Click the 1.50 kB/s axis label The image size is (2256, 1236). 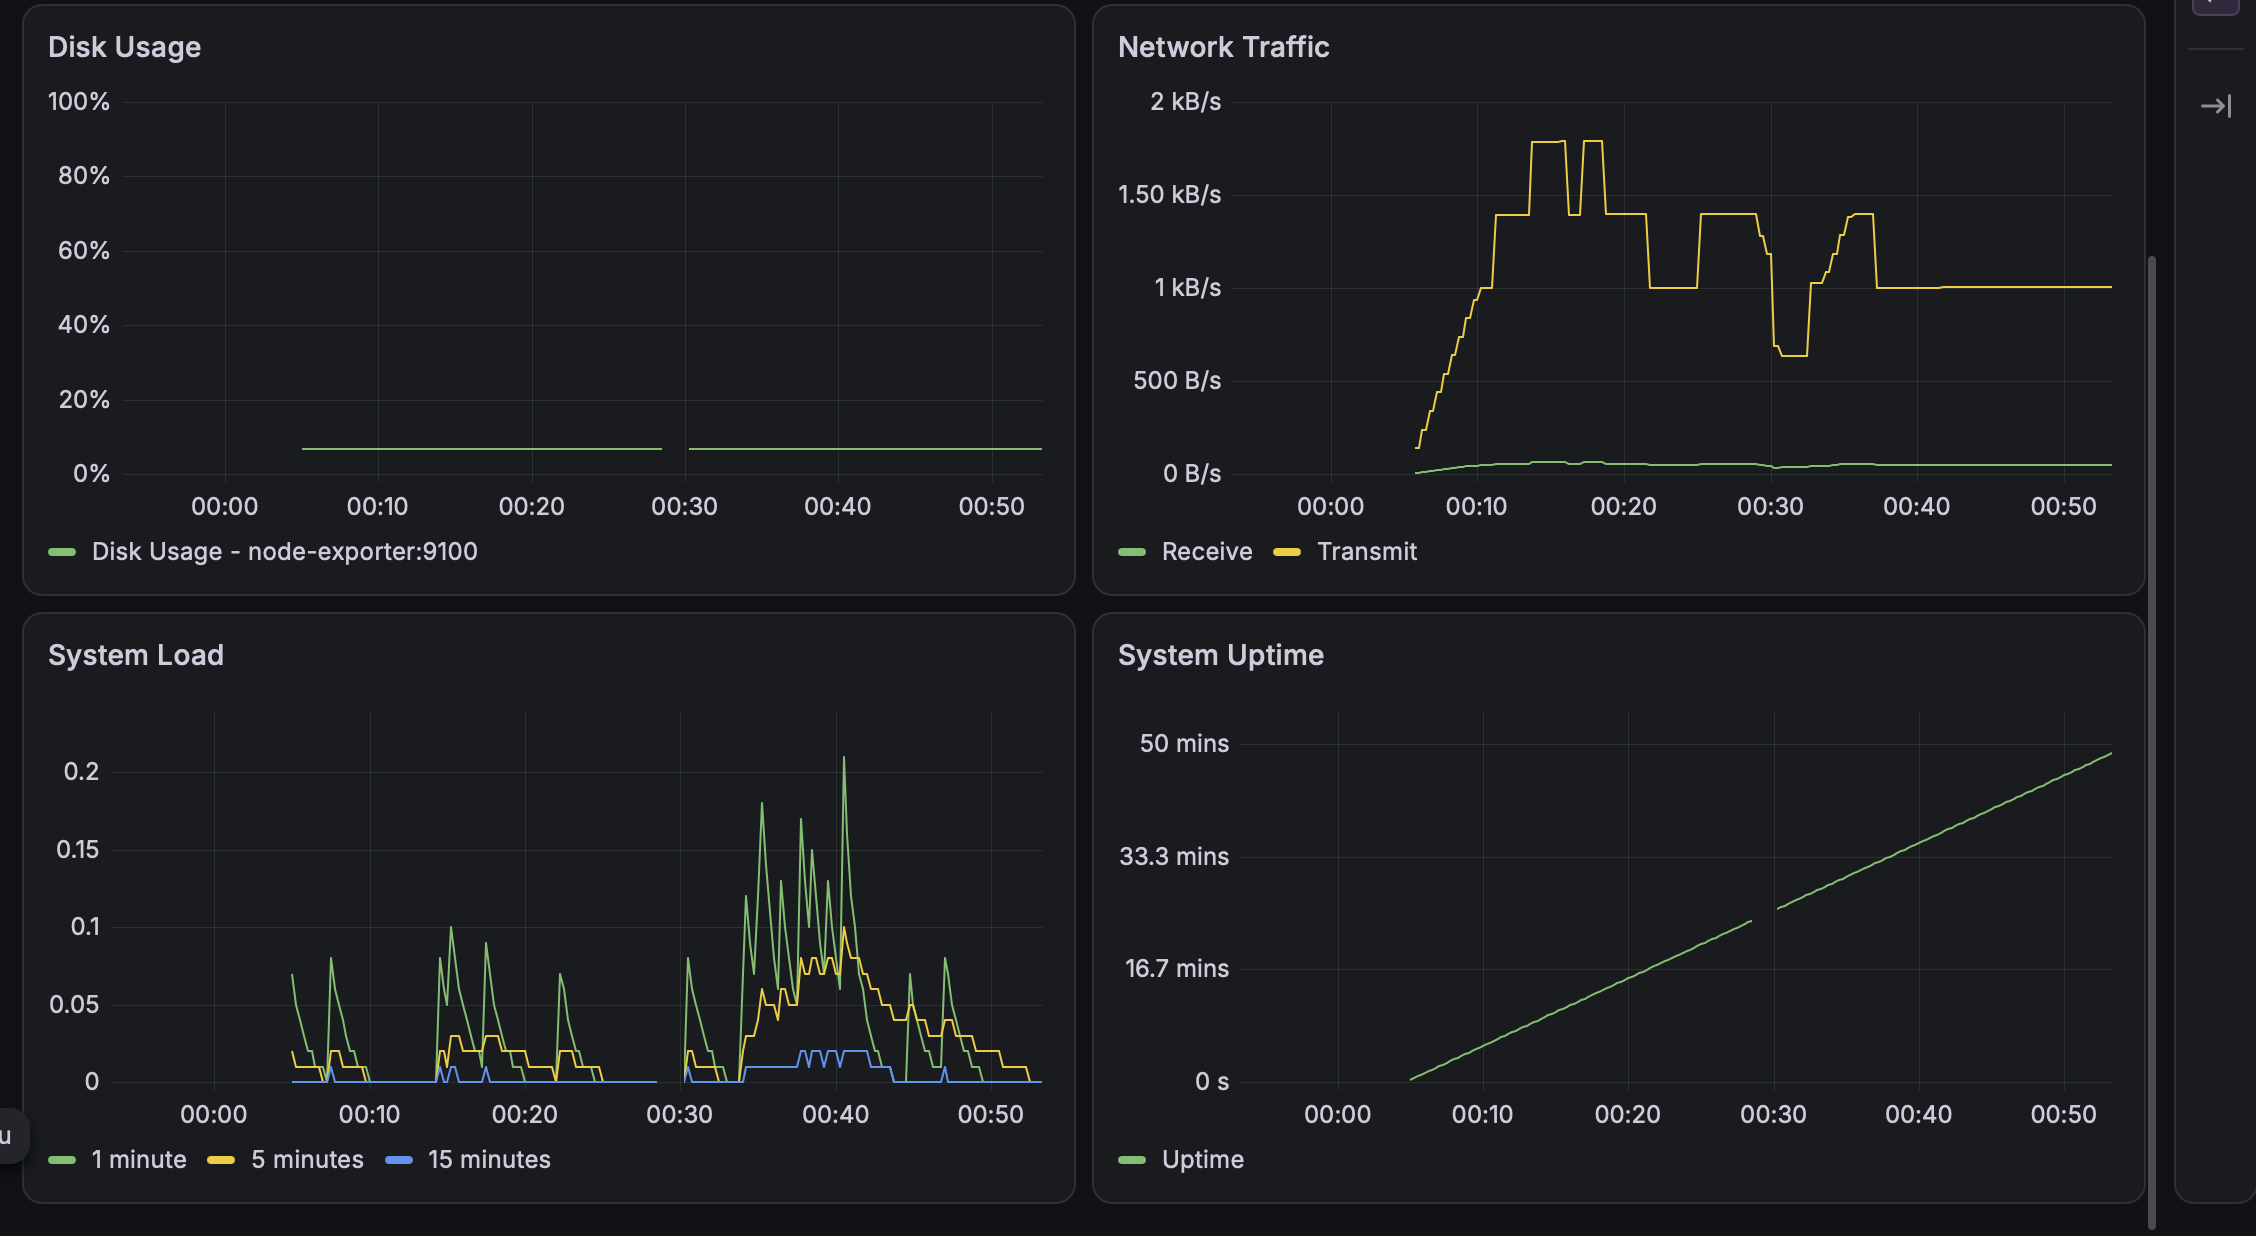click(x=1169, y=194)
